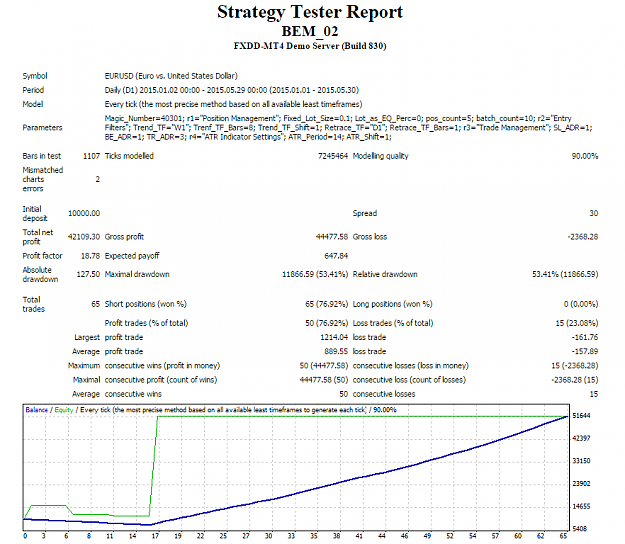
Task: Select total net profit value 42109.30
Action: tap(84, 237)
